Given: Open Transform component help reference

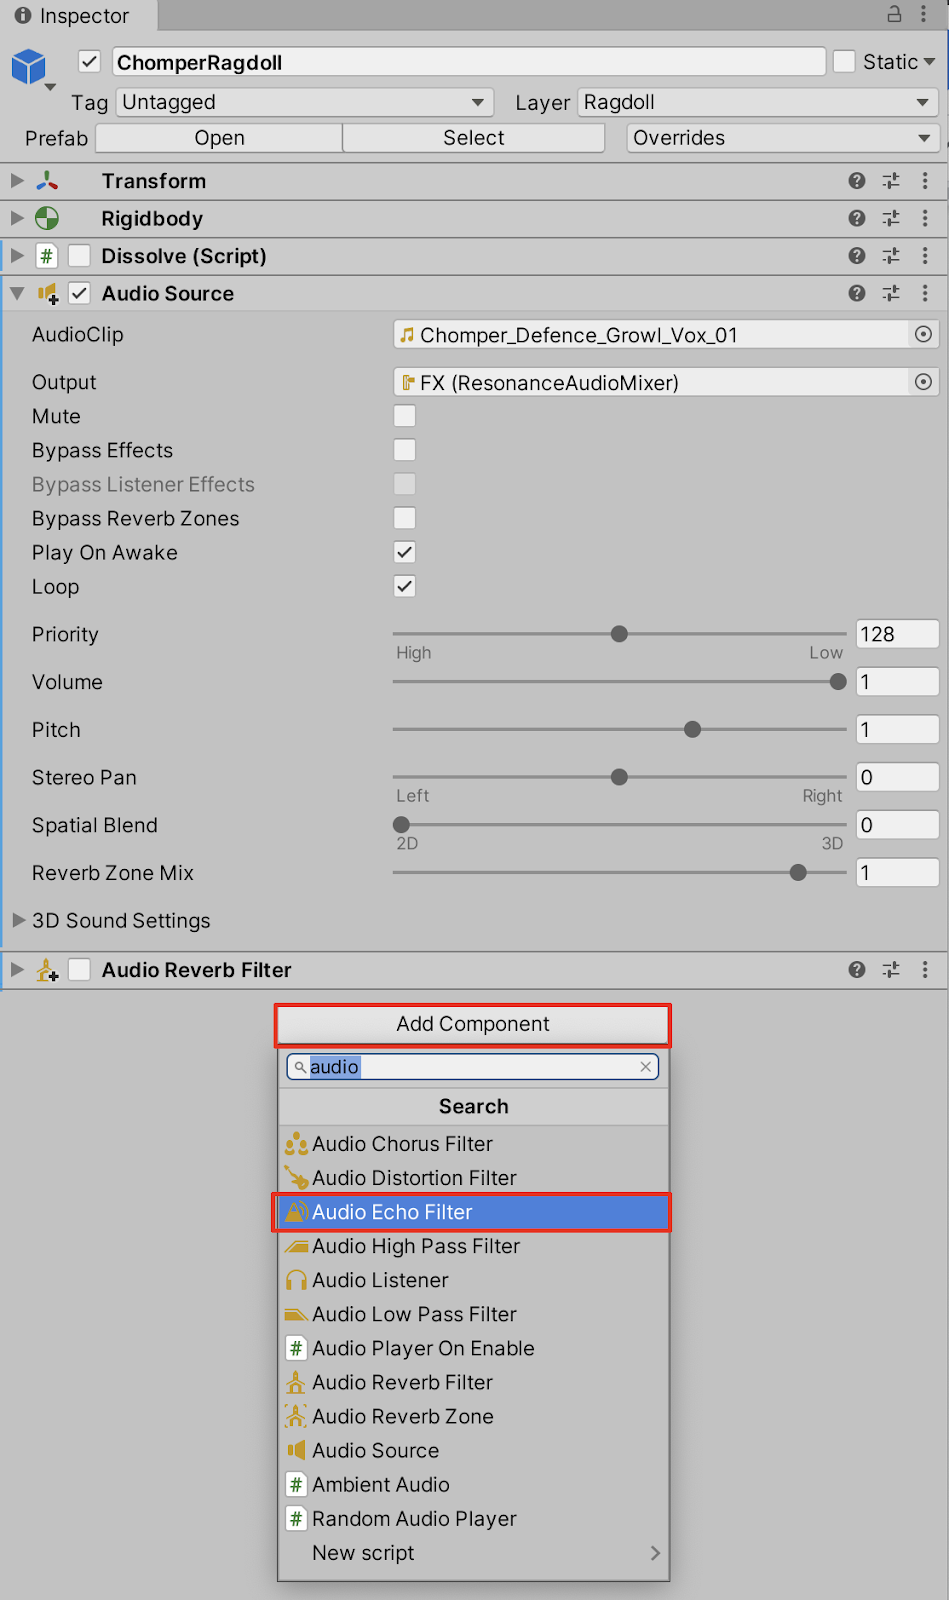Looking at the screenshot, I should click(857, 181).
